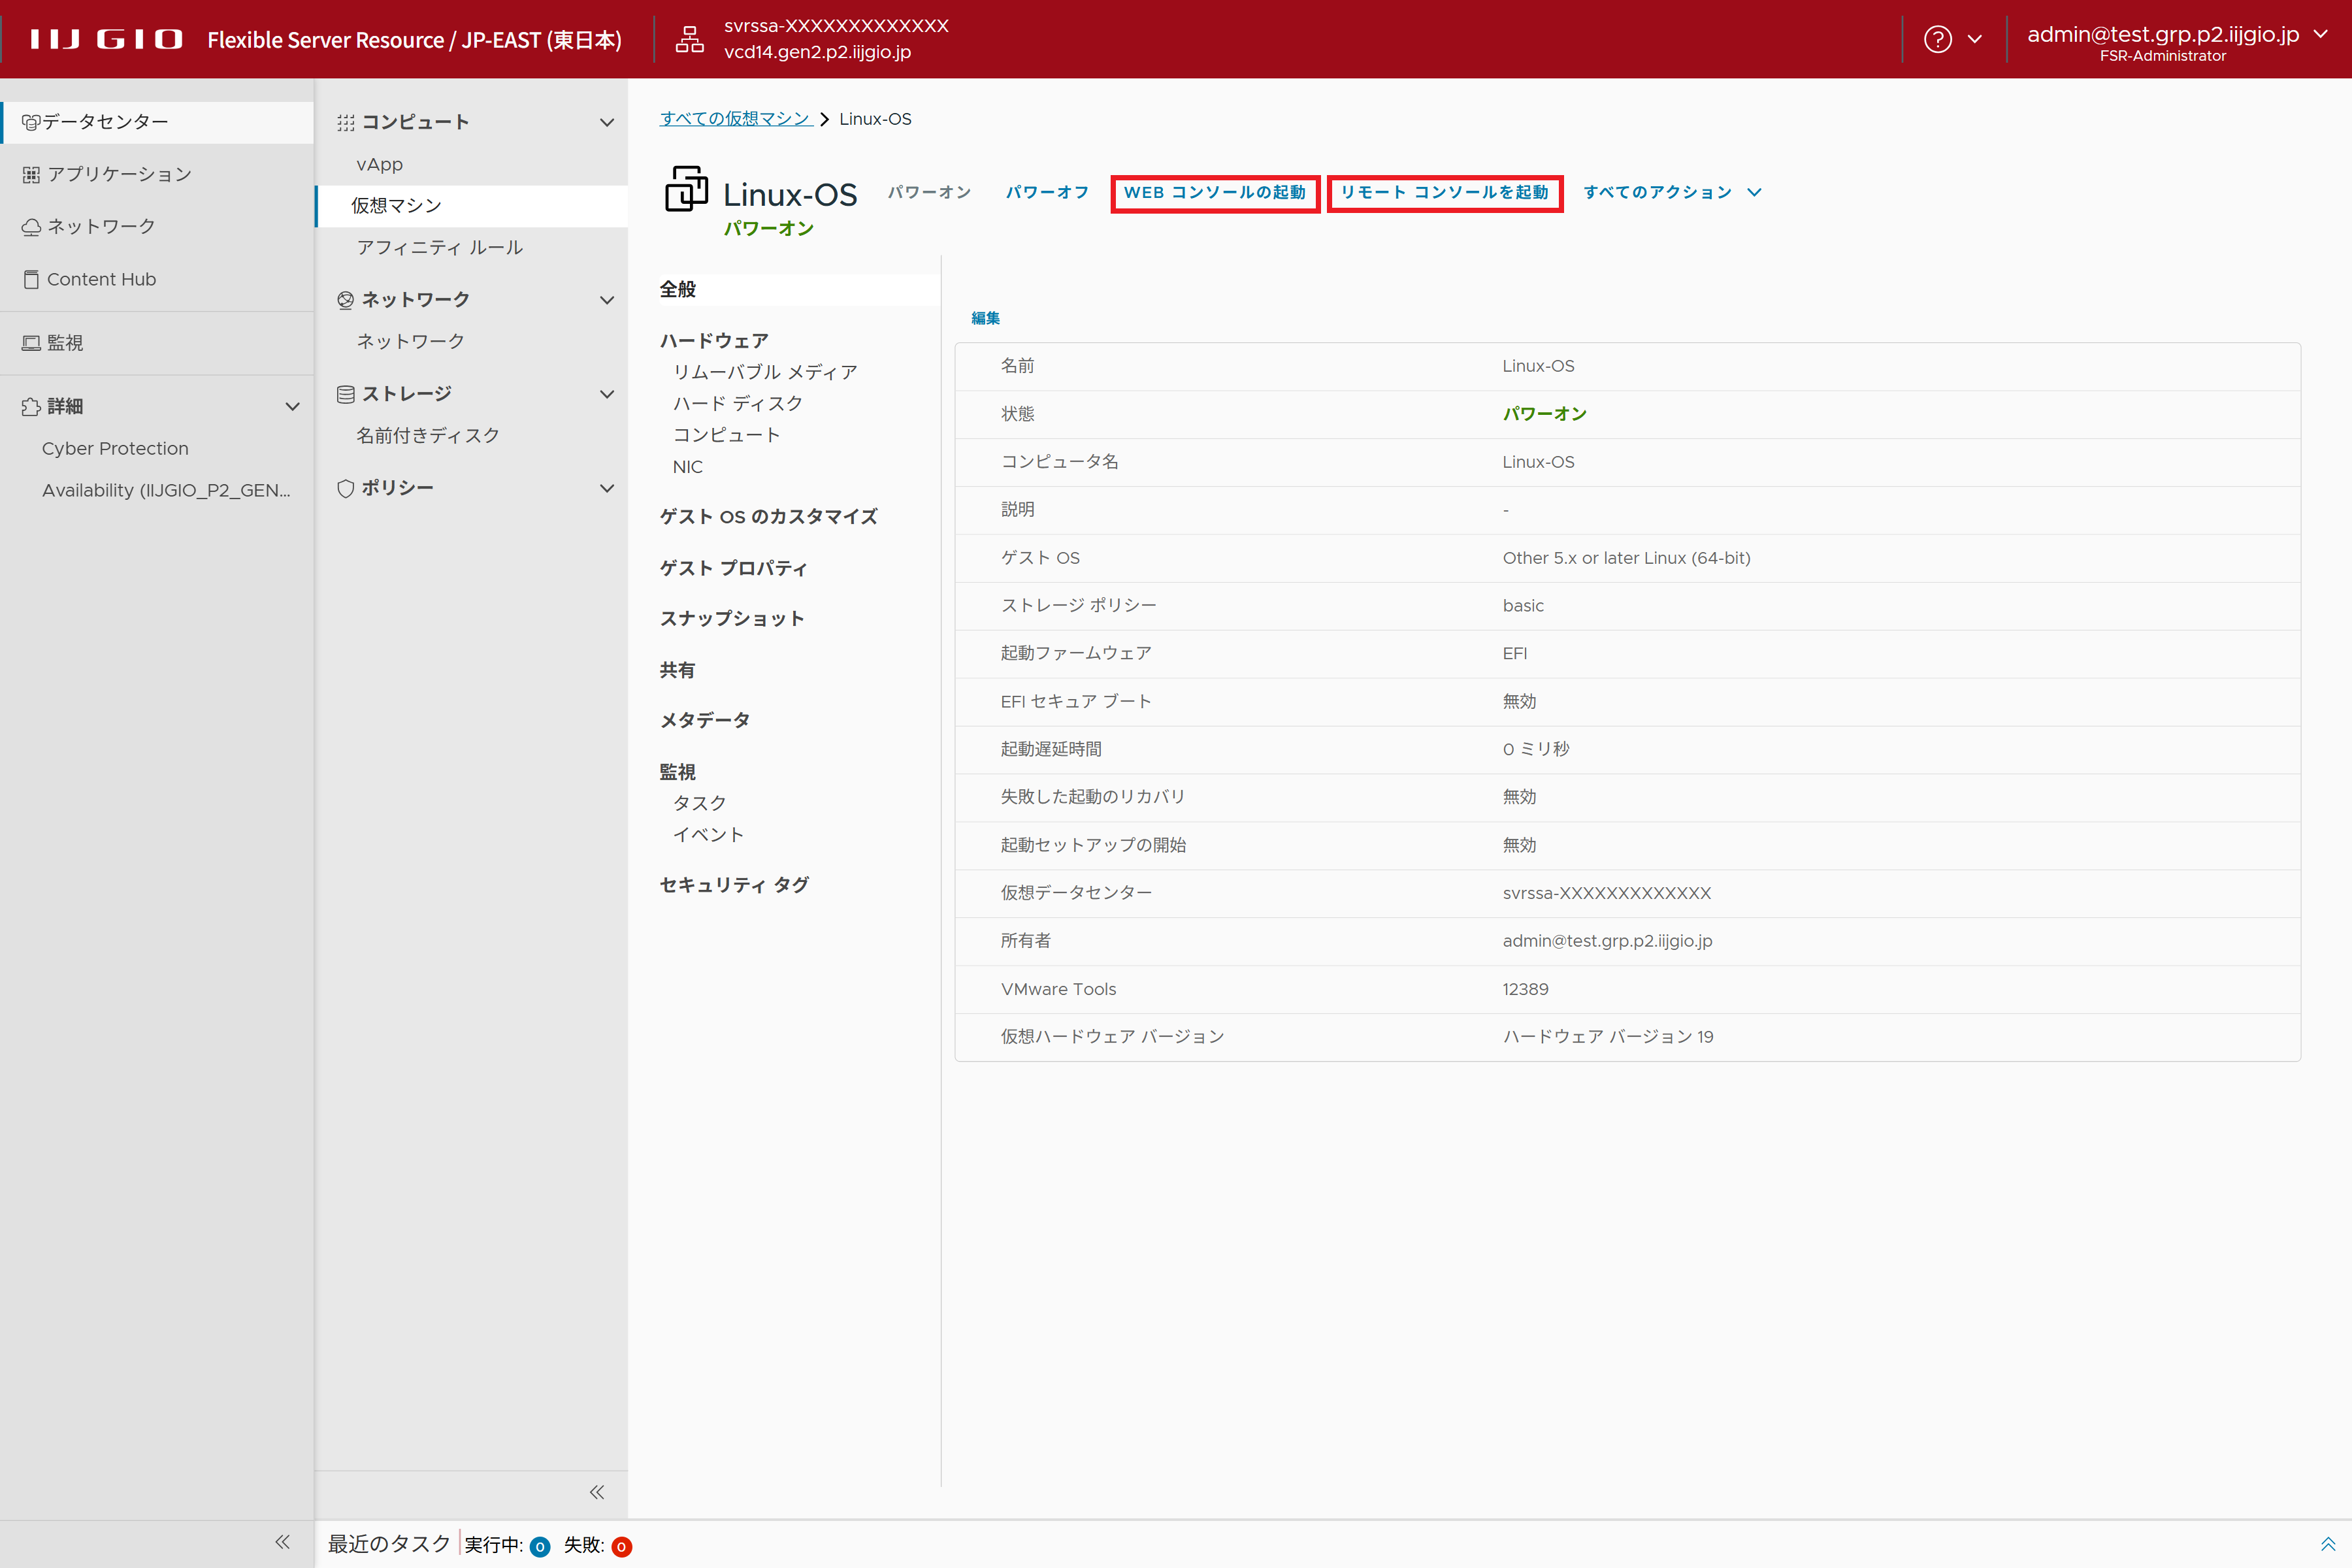Collapse the コンピュート section chevron

[606, 122]
